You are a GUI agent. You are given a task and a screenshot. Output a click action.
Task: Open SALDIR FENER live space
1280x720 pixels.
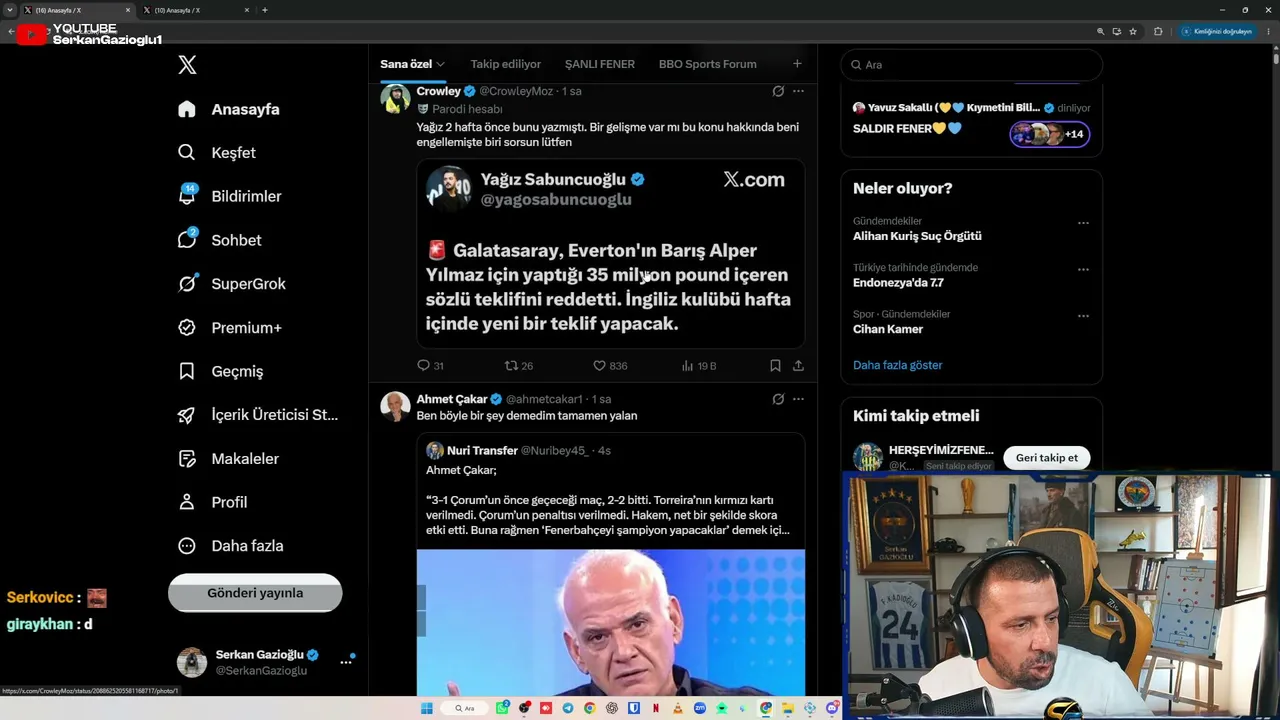(x=907, y=128)
